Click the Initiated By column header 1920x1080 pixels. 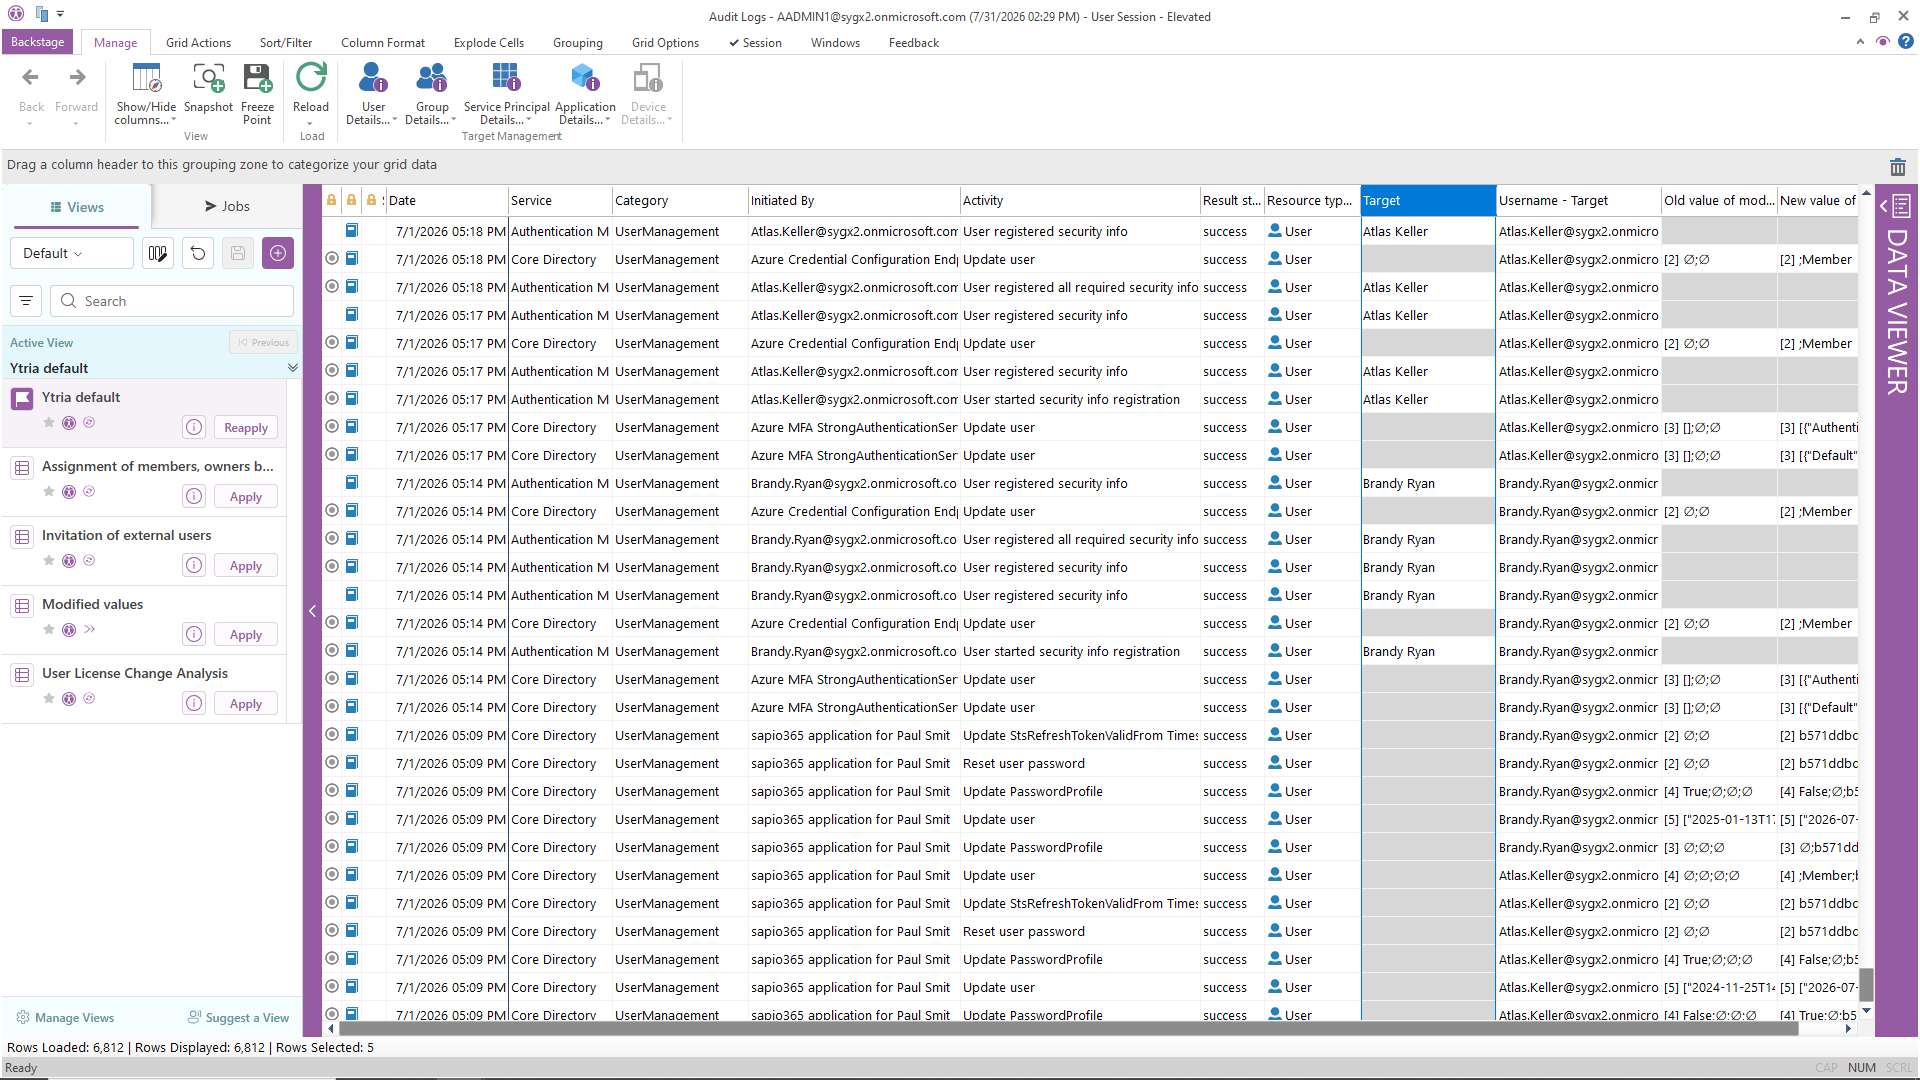[854, 201]
